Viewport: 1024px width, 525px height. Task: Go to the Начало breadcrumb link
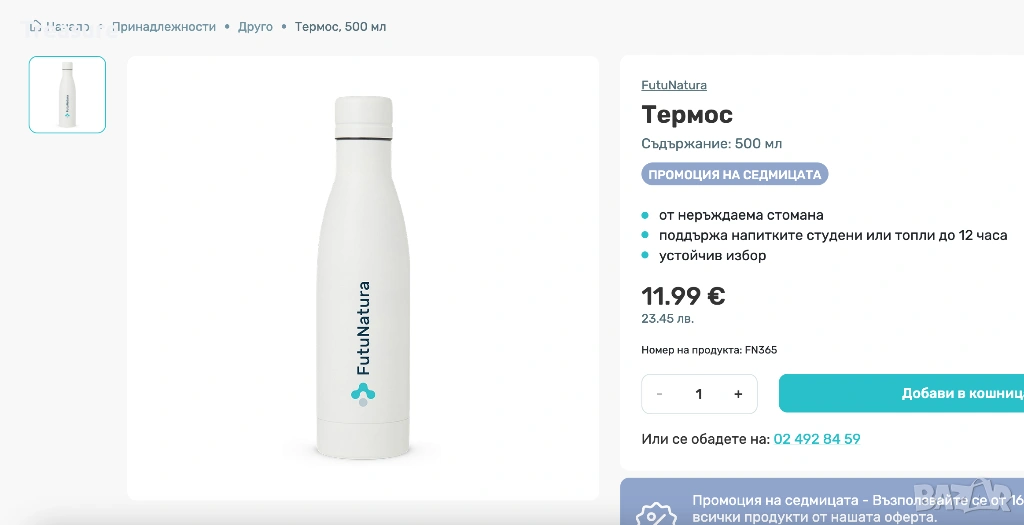pos(67,27)
